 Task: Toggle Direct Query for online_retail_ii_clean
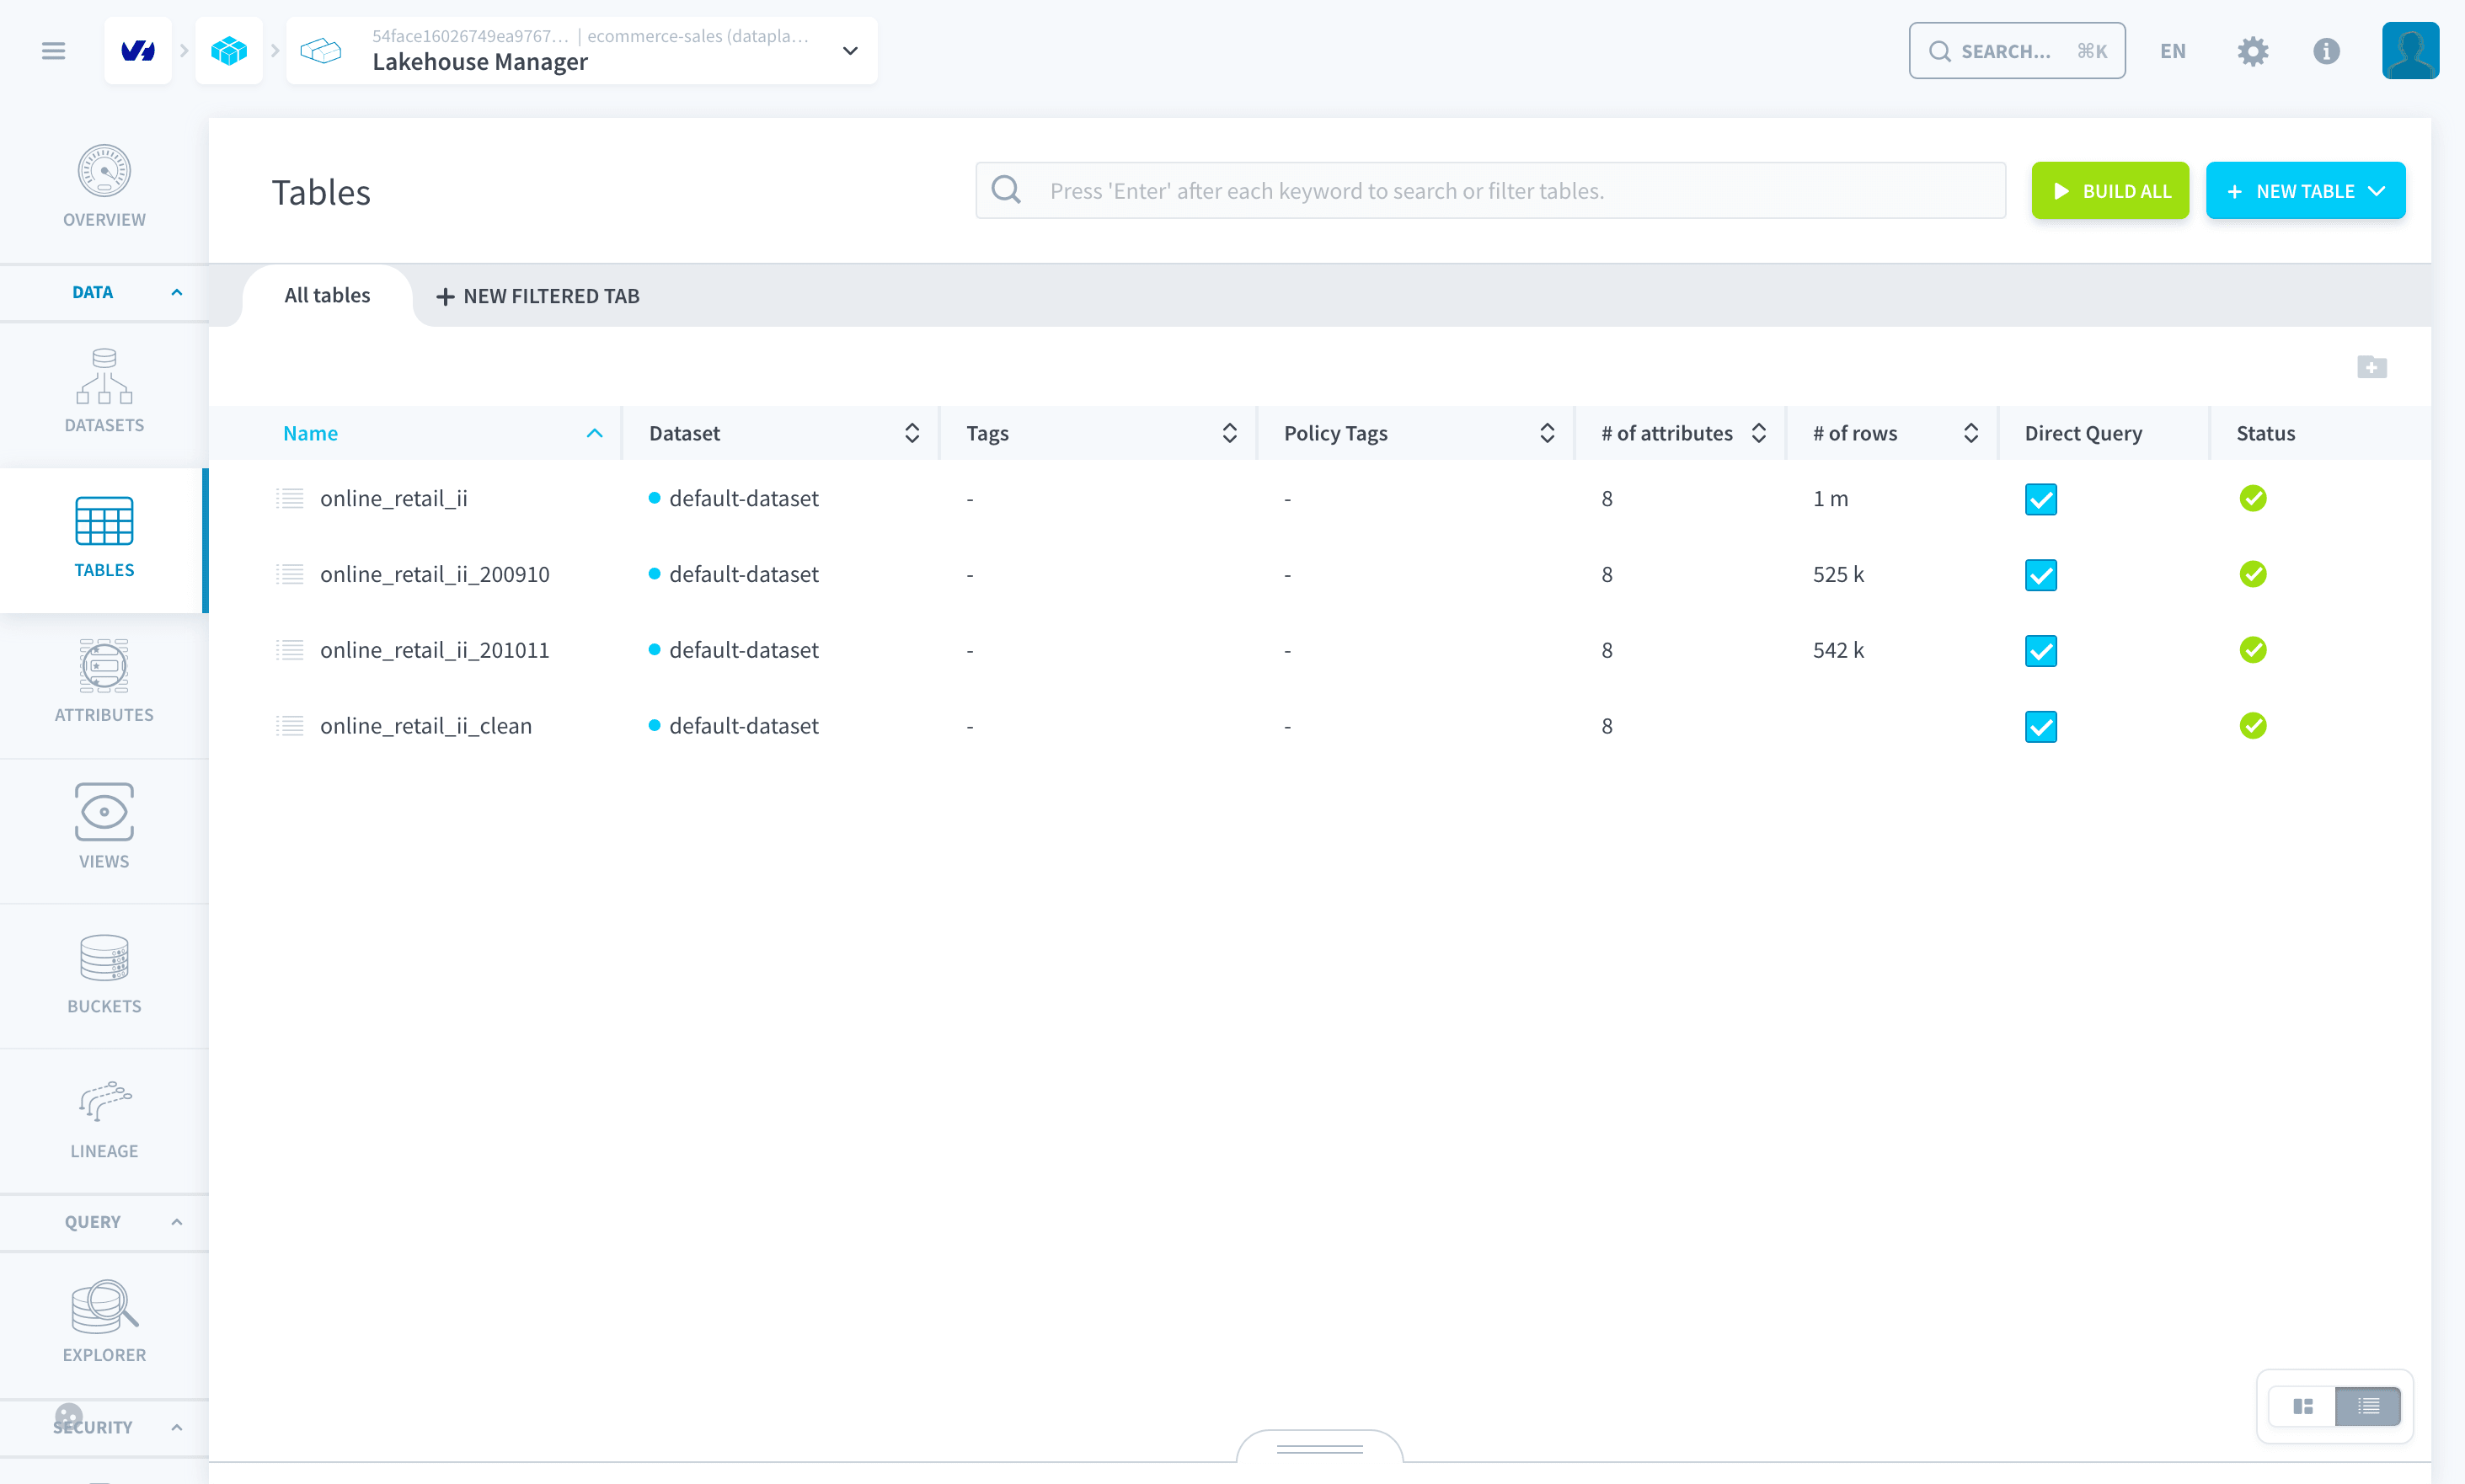coord(2040,727)
